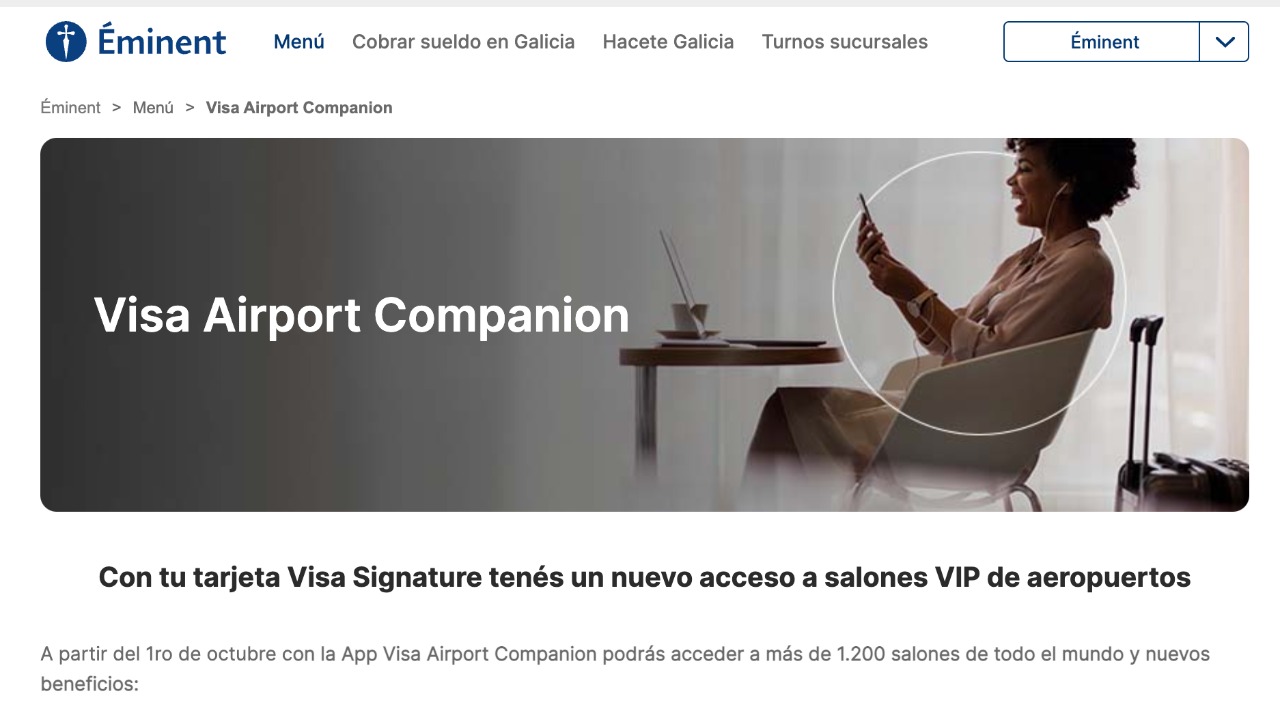Click the Visa Airport Companion banner title
The height and width of the screenshot is (726, 1280).
tap(362, 315)
